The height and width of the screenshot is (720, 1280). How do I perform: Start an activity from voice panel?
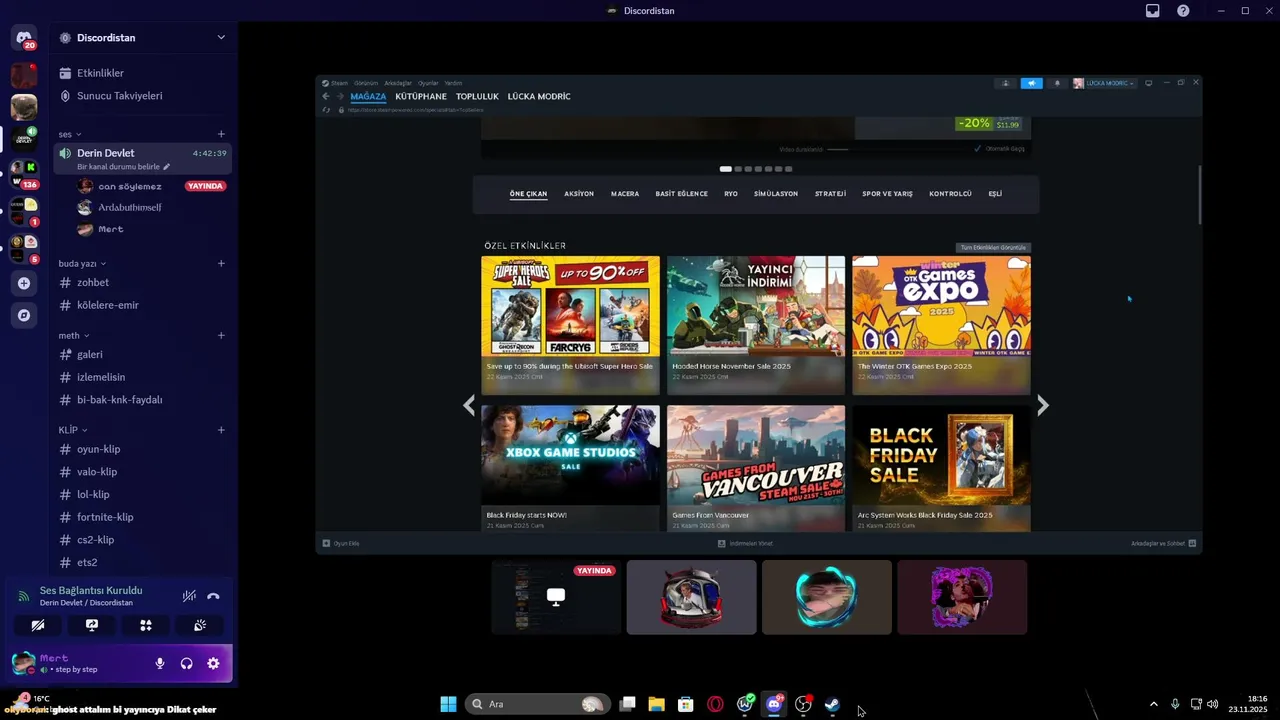[146, 625]
